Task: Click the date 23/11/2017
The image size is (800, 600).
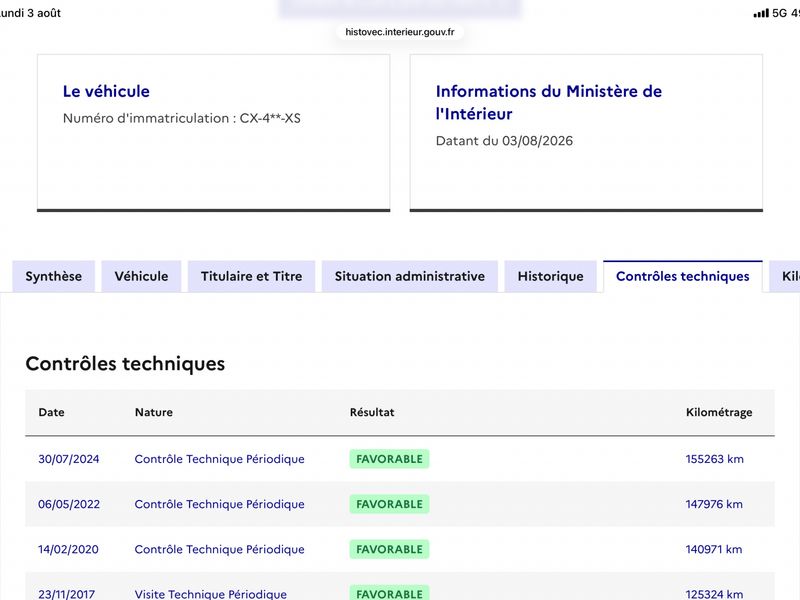Action: pos(66,594)
